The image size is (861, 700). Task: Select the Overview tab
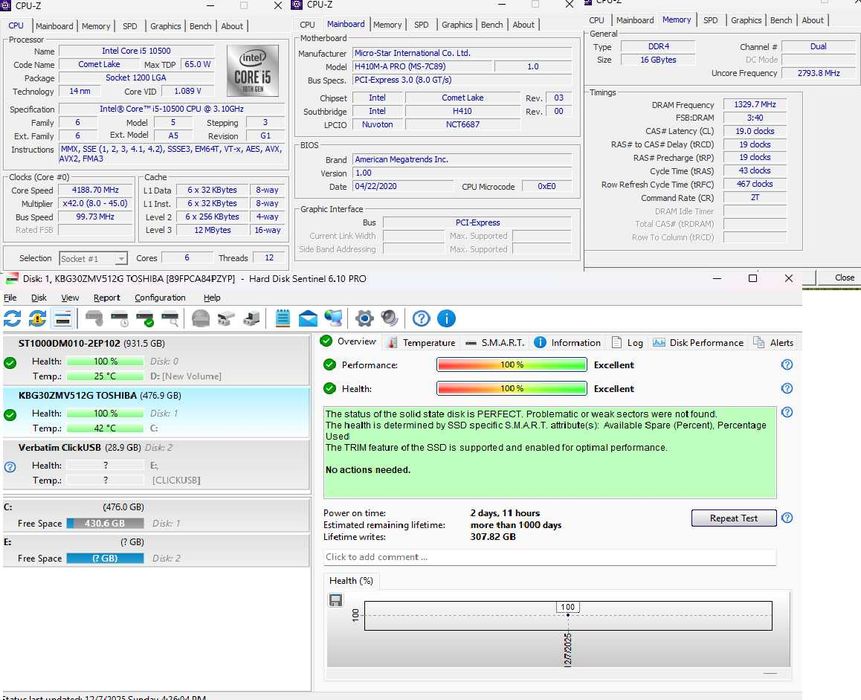pyautogui.click(x=349, y=341)
